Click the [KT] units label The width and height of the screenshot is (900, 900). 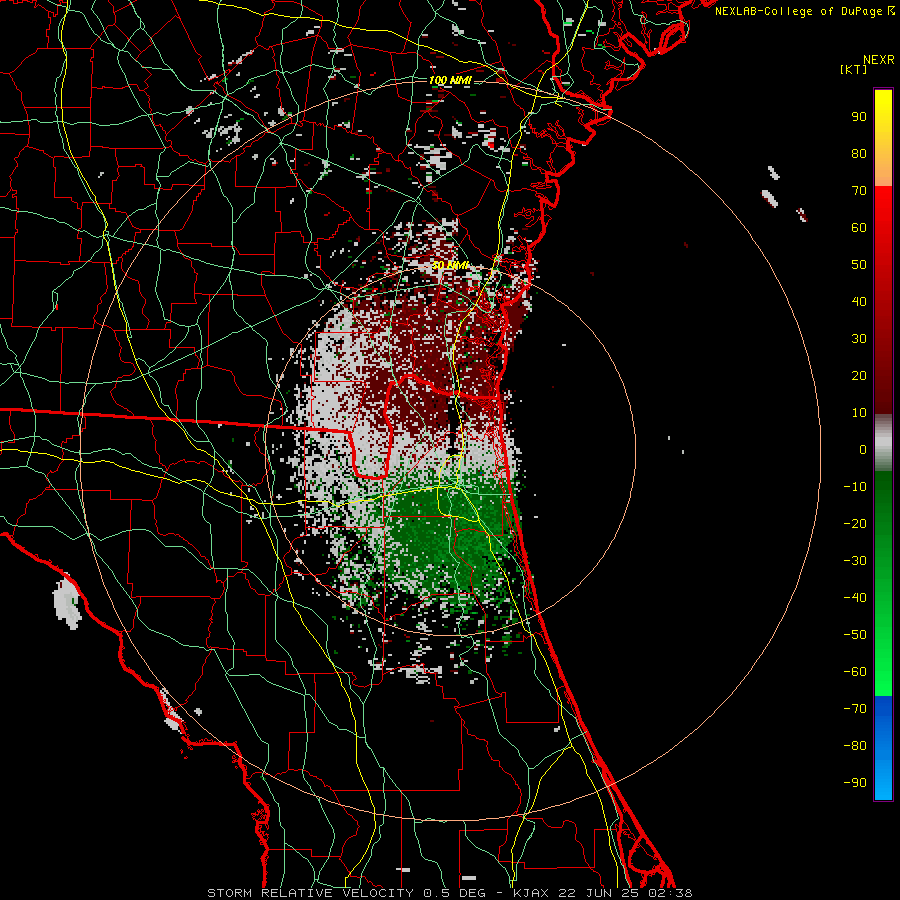[854, 69]
